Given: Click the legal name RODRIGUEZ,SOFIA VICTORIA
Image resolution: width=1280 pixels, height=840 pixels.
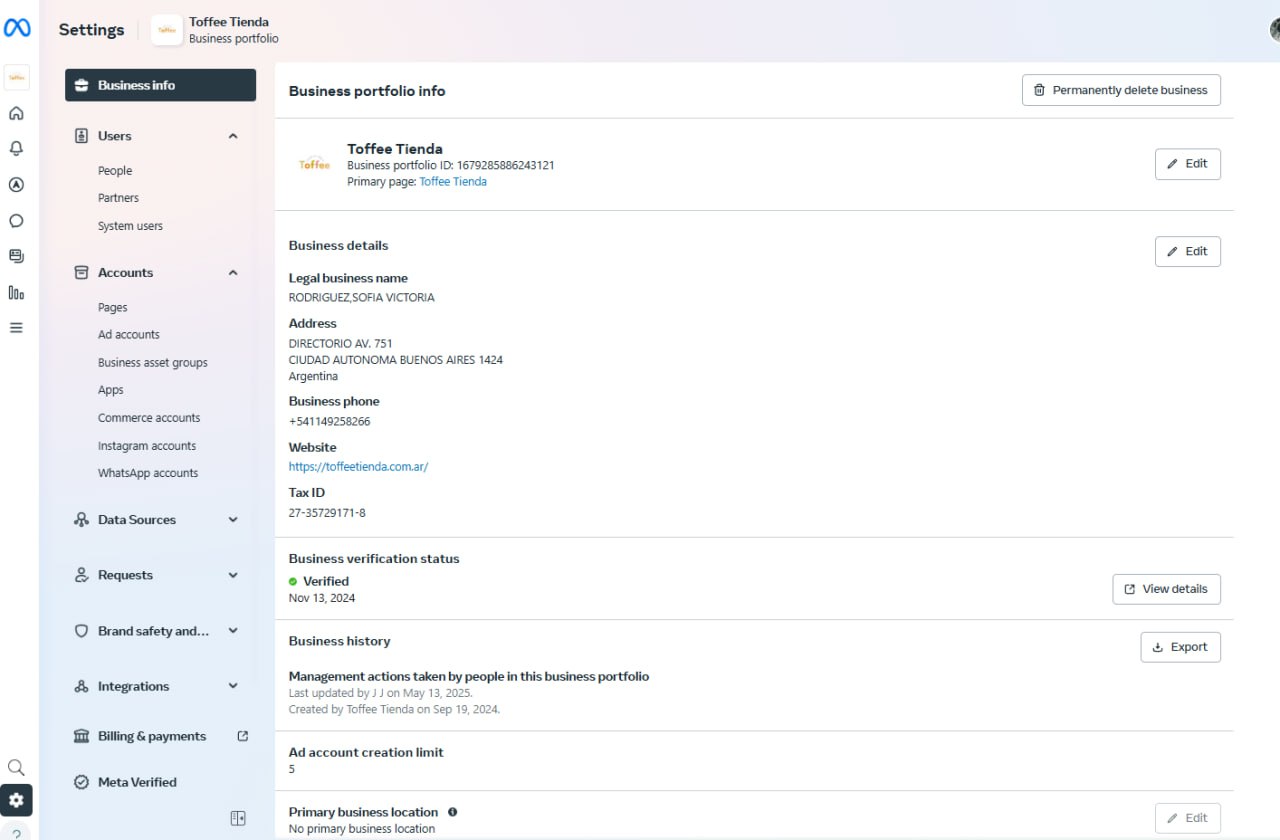Looking at the screenshot, I should coord(362,297).
